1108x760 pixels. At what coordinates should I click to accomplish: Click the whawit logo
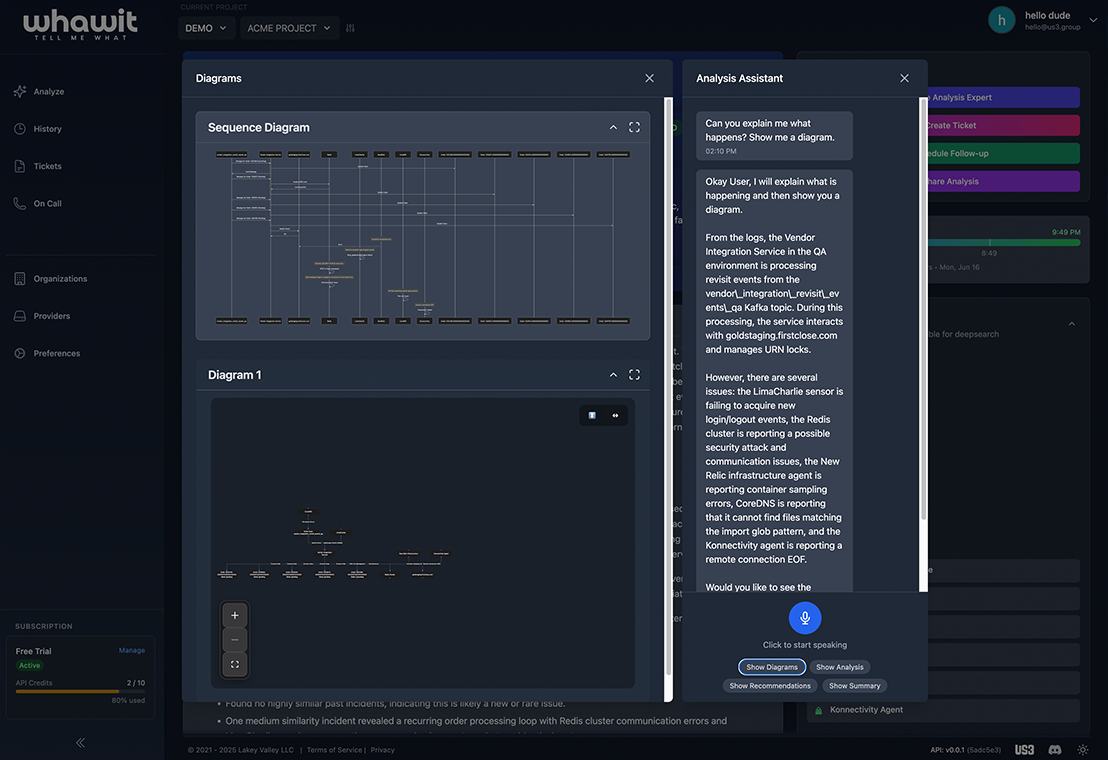pos(81,25)
